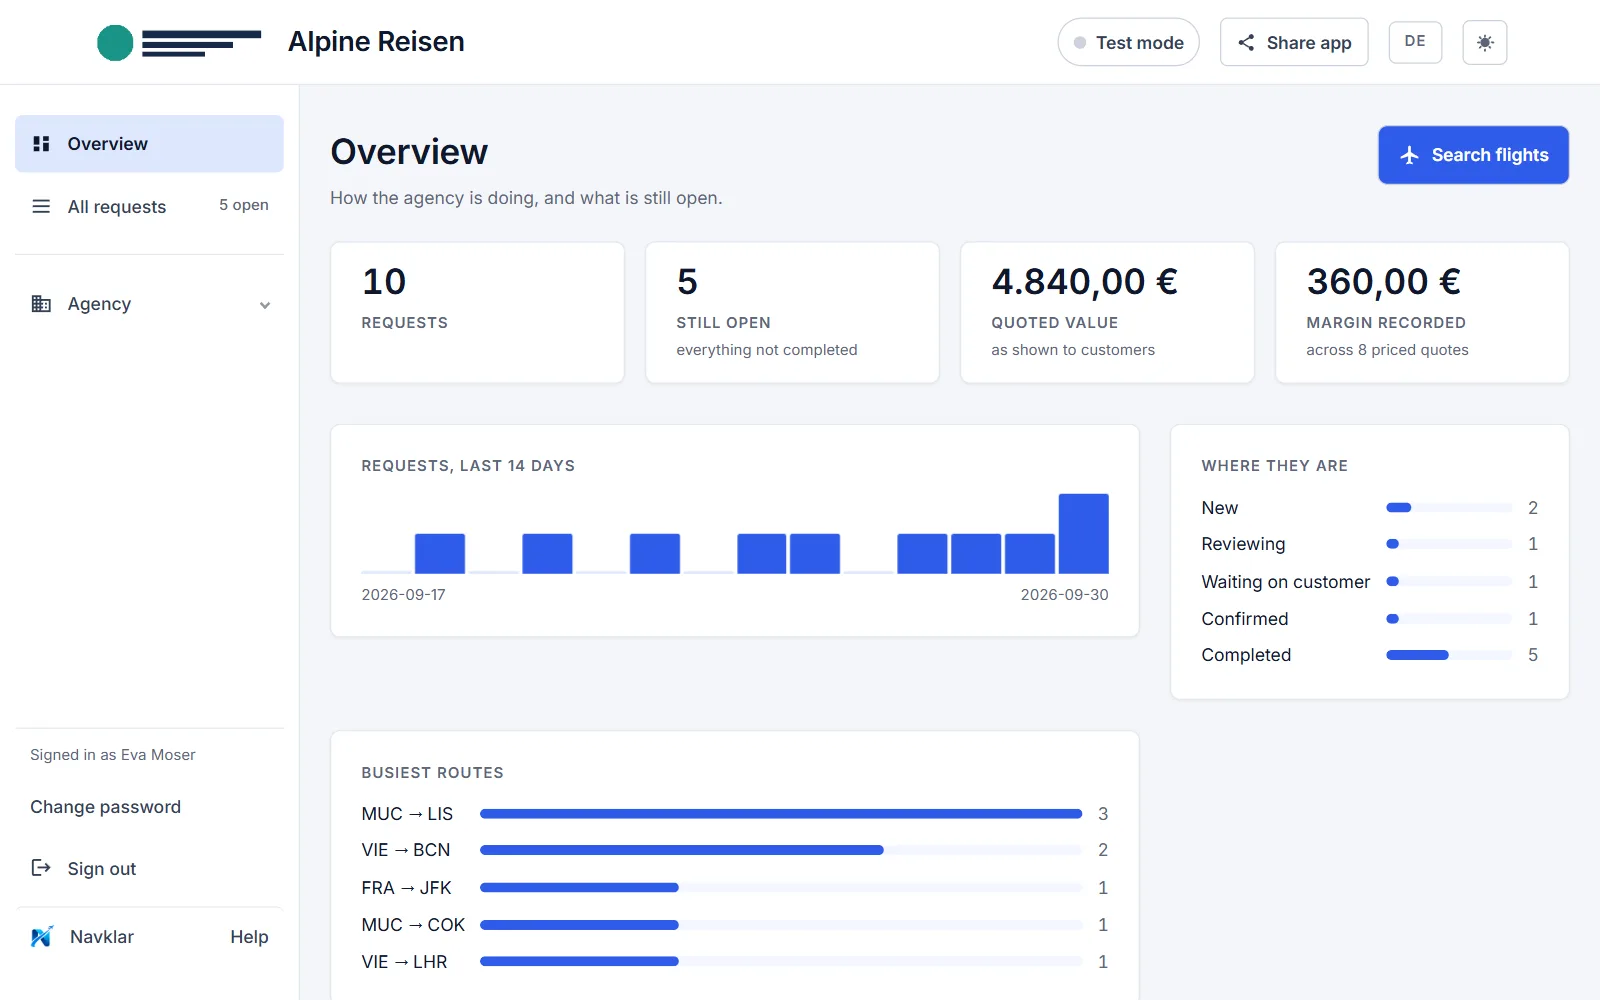Click the VIE → BCN route bar
The height and width of the screenshot is (1000, 1600).
point(781,850)
